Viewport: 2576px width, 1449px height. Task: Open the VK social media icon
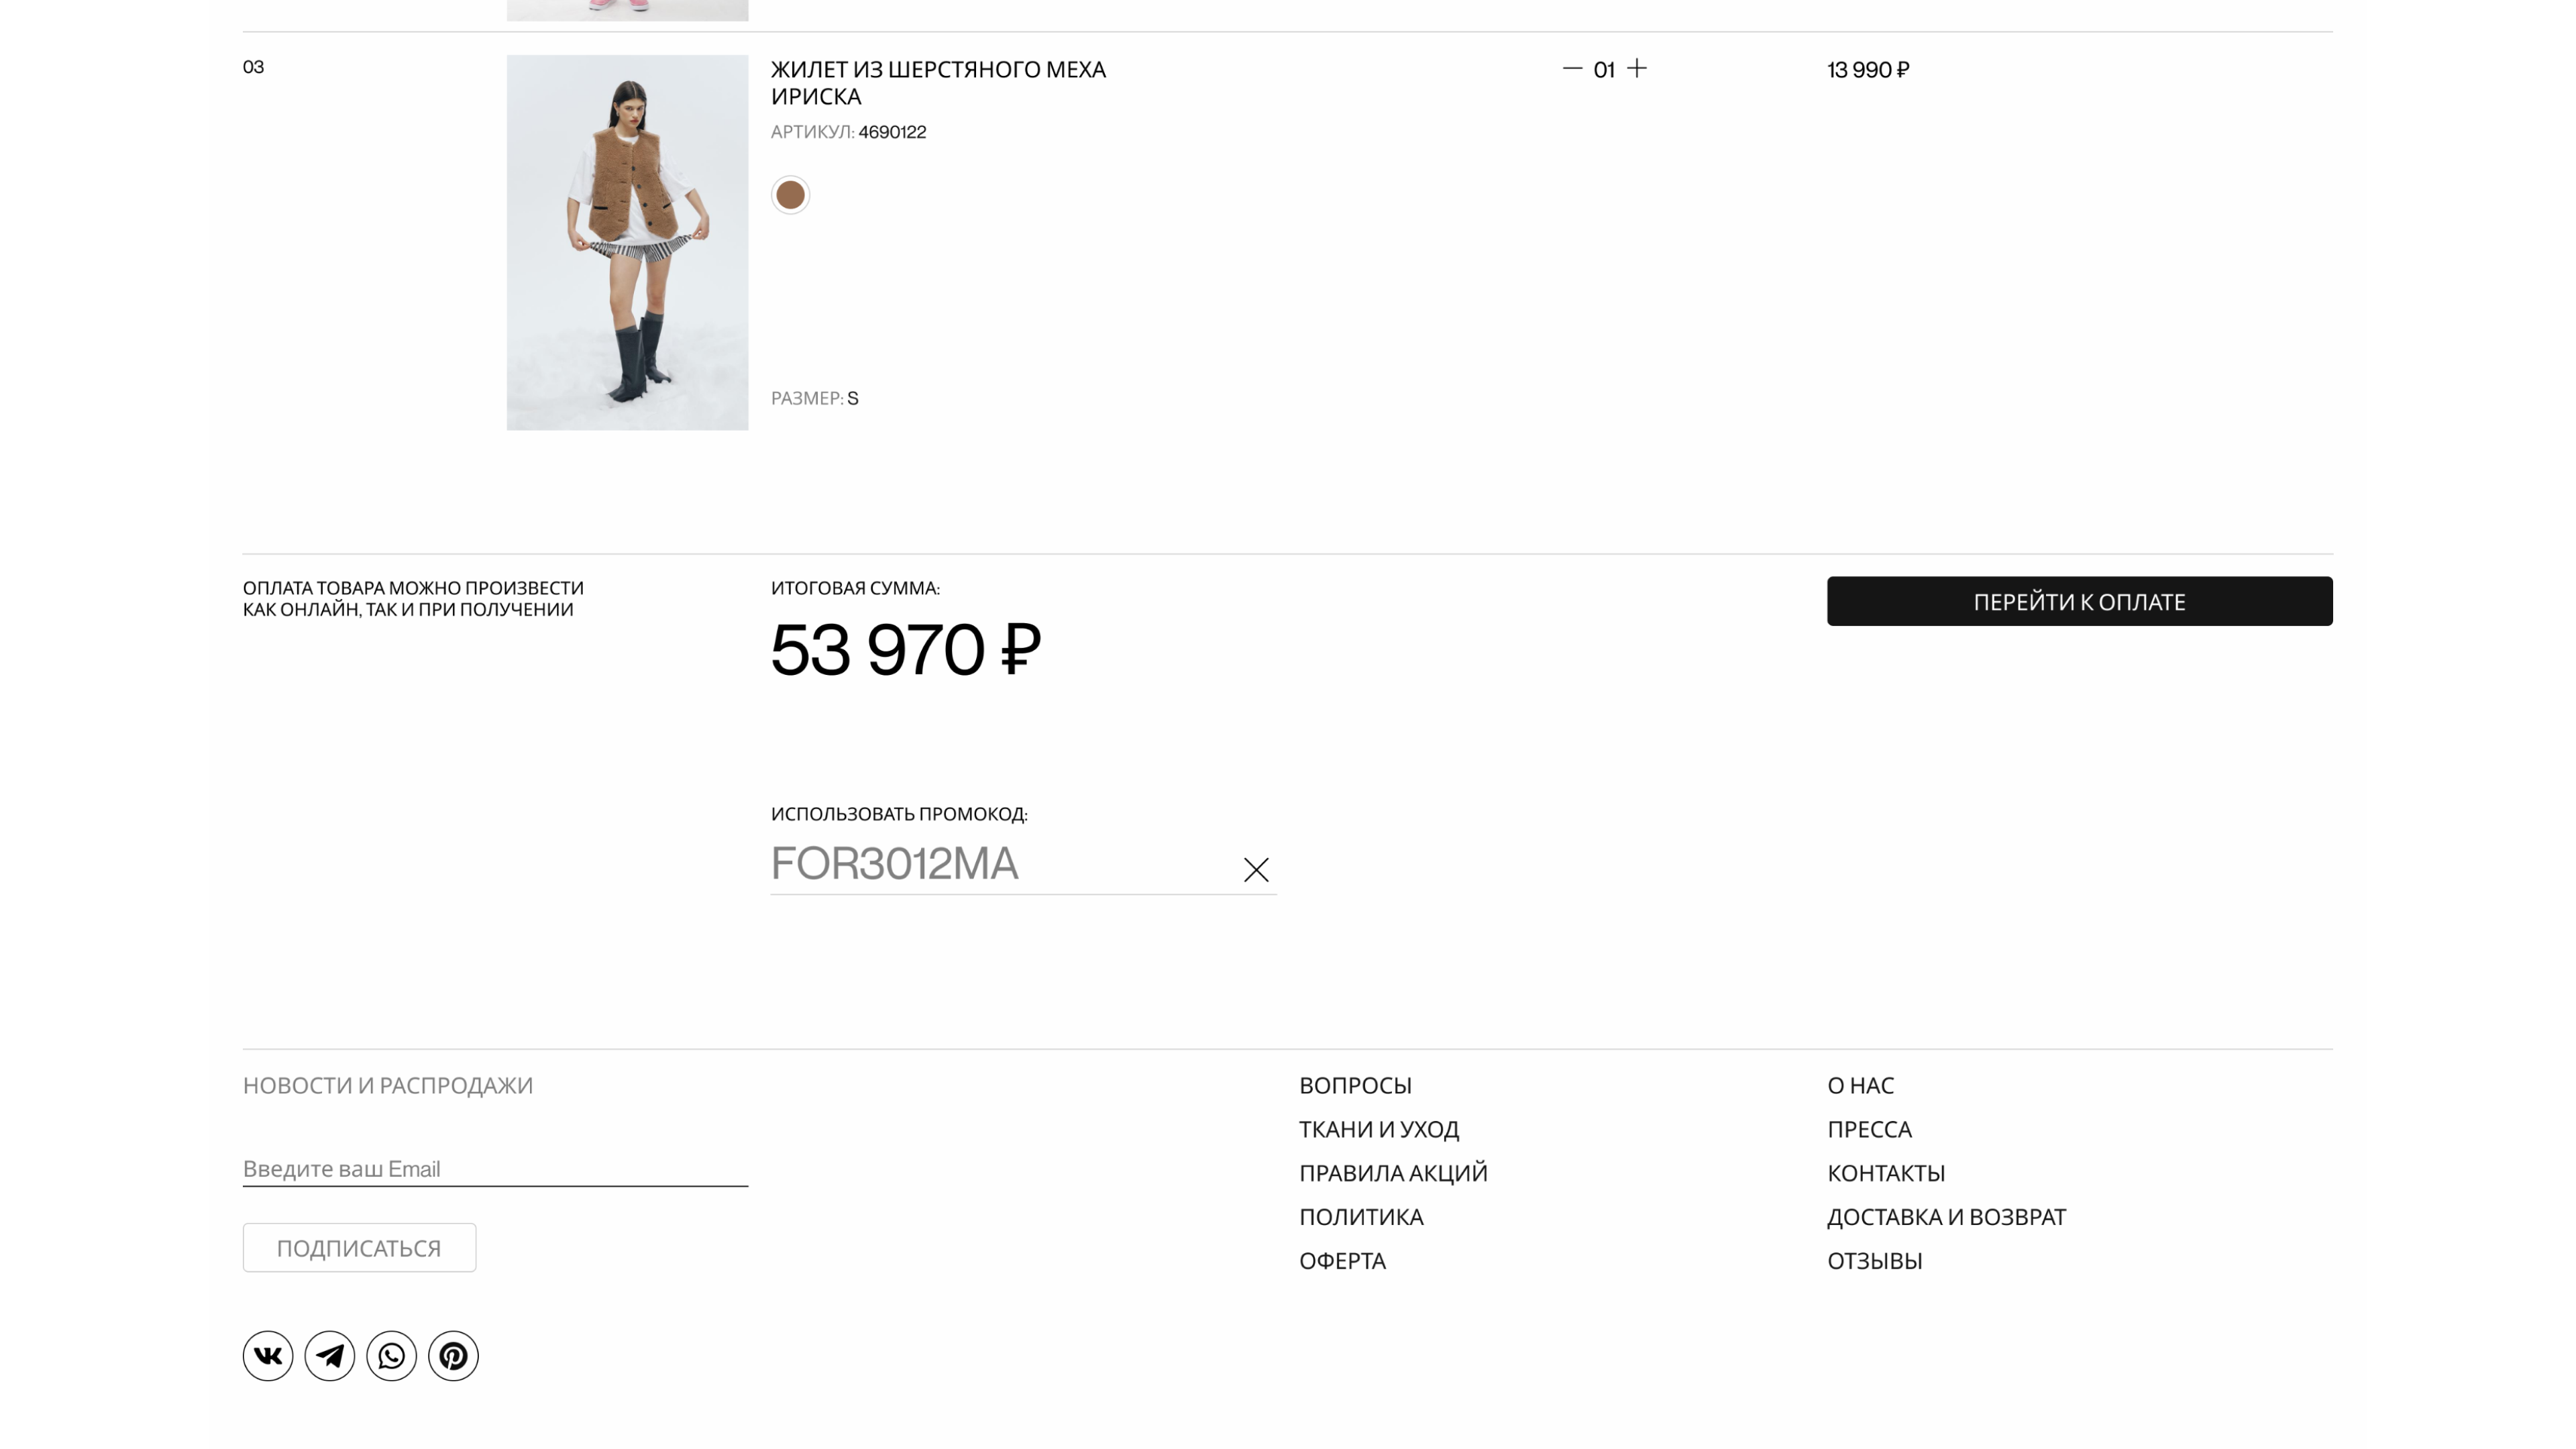[x=267, y=1356]
